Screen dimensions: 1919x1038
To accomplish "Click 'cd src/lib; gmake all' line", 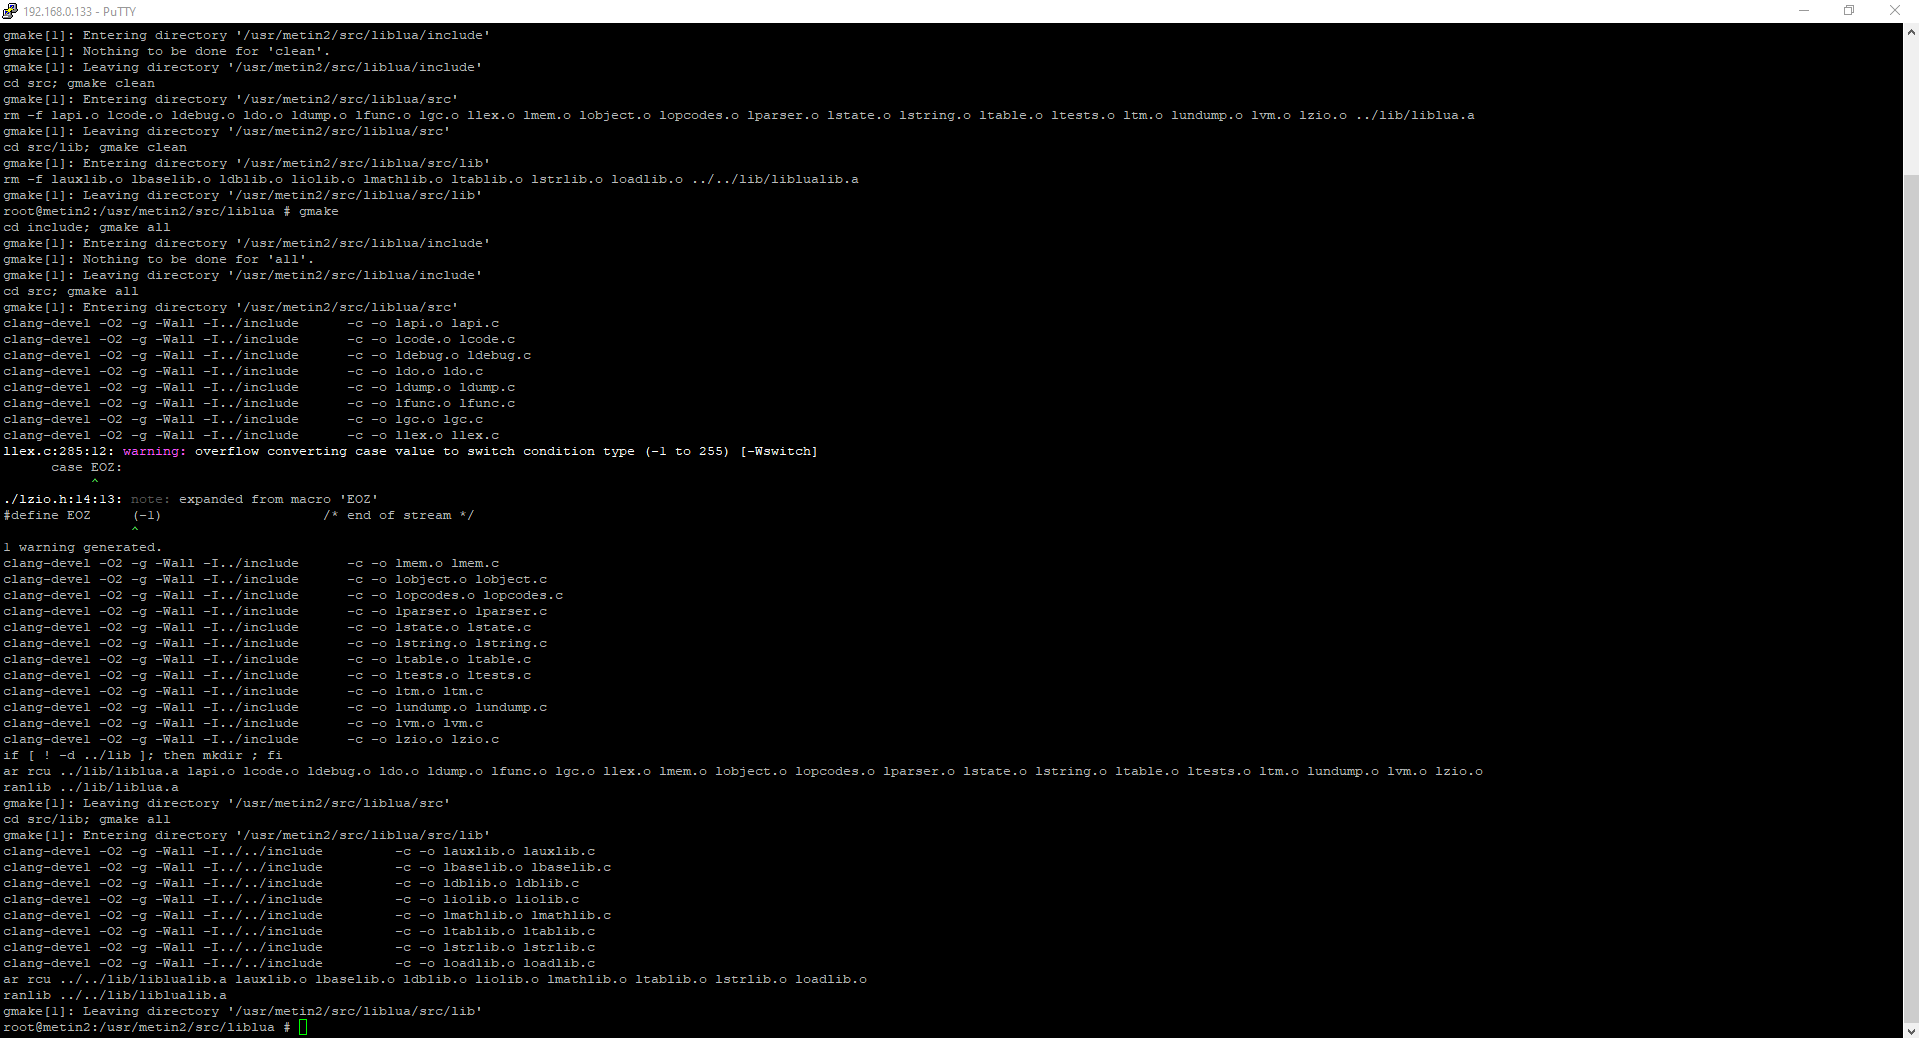I will tap(87, 819).
